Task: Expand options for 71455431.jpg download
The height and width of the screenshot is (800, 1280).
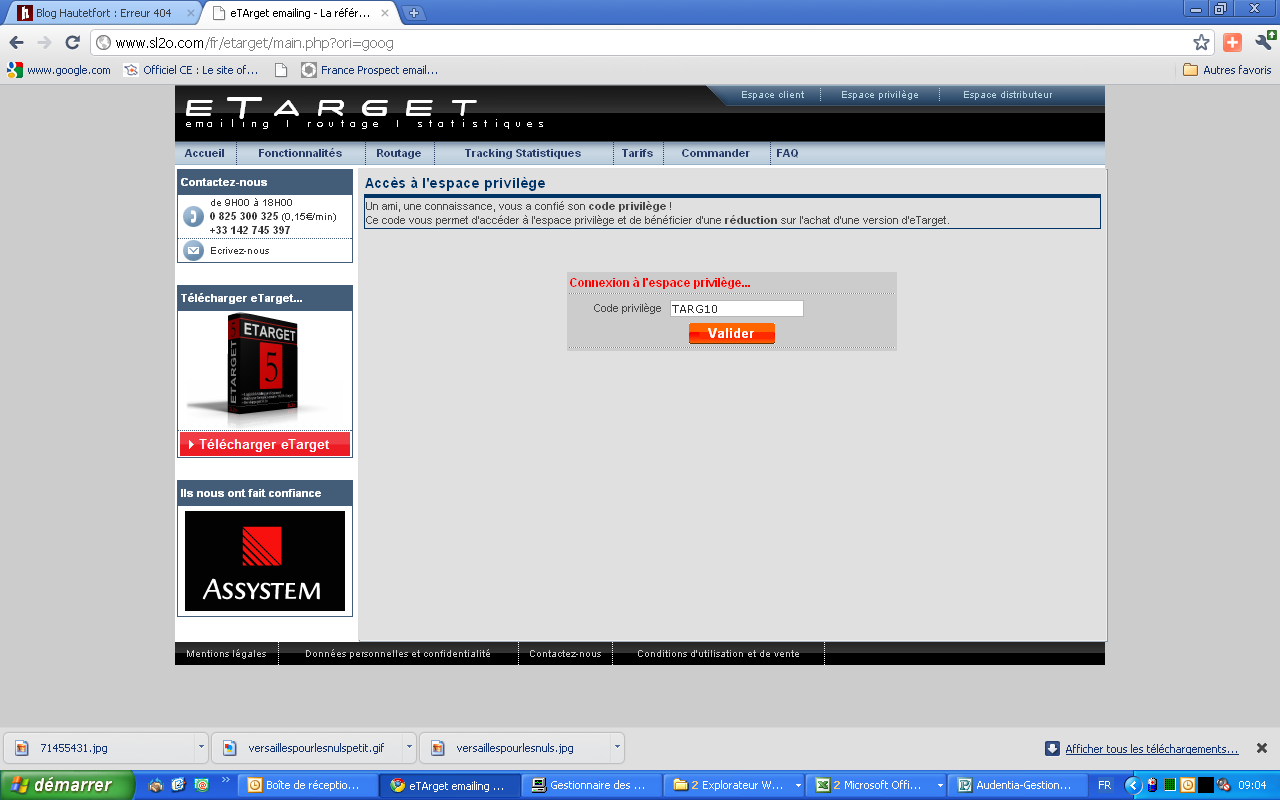Action: click(201, 747)
